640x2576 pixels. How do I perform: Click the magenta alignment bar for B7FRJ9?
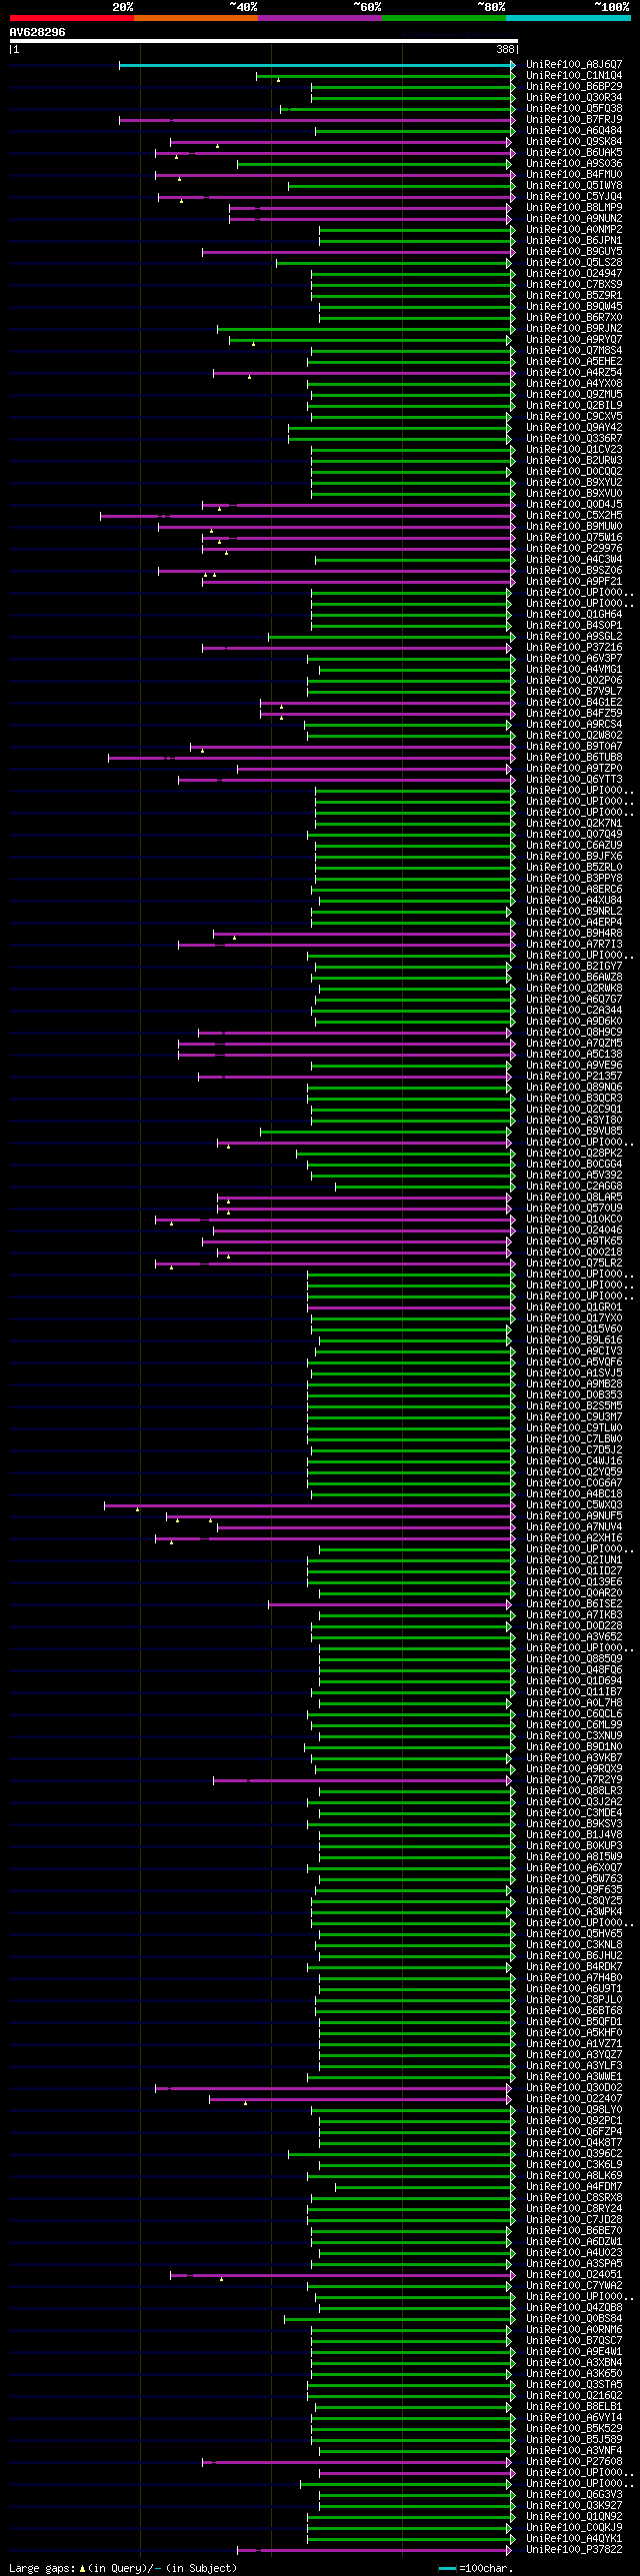[x=316, y=120]
